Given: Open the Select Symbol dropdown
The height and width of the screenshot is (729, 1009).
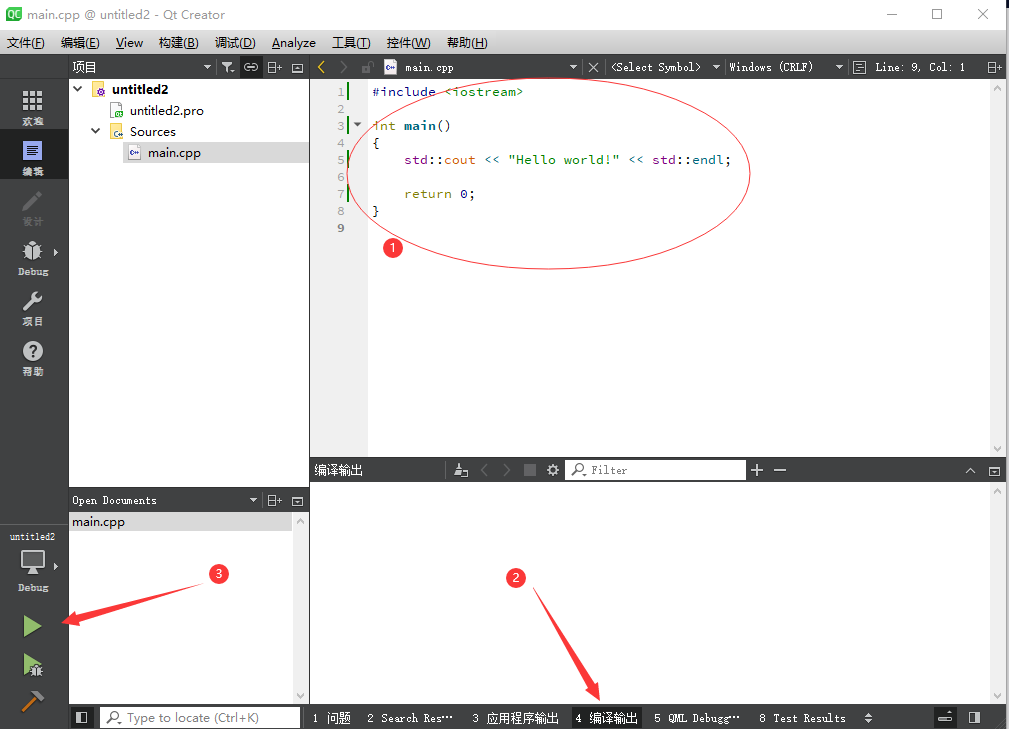Looking at the screenshot, I should coord(716,67).
